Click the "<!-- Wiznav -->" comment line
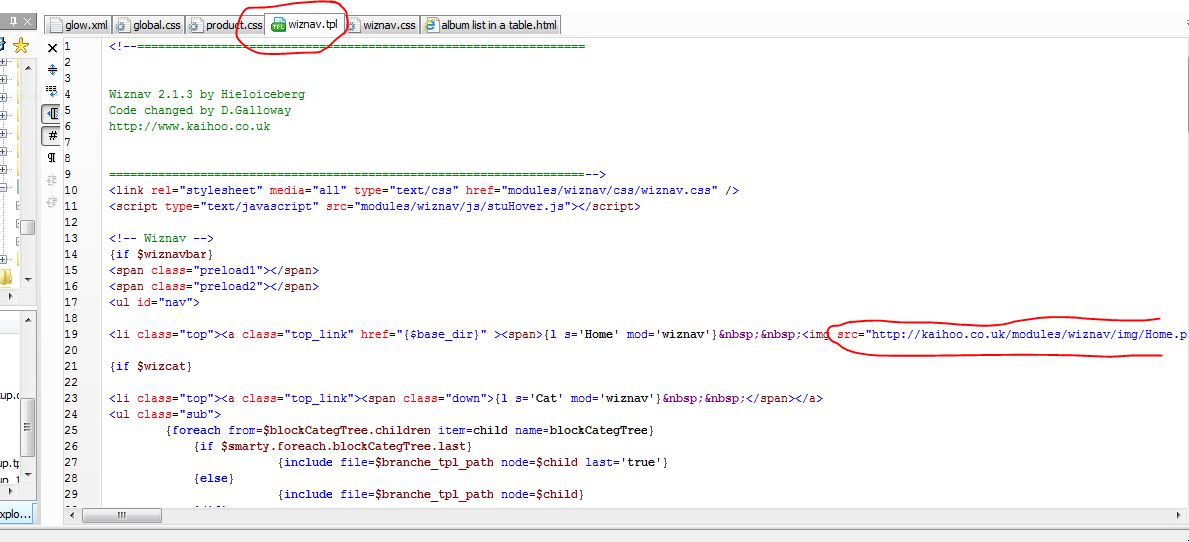 point(162,238)
